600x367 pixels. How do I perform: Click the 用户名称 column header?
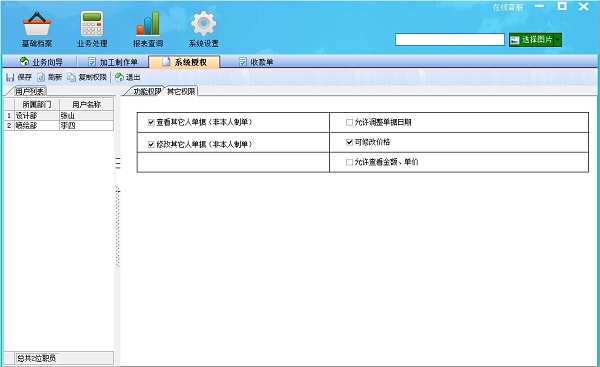tap(86, 104)
